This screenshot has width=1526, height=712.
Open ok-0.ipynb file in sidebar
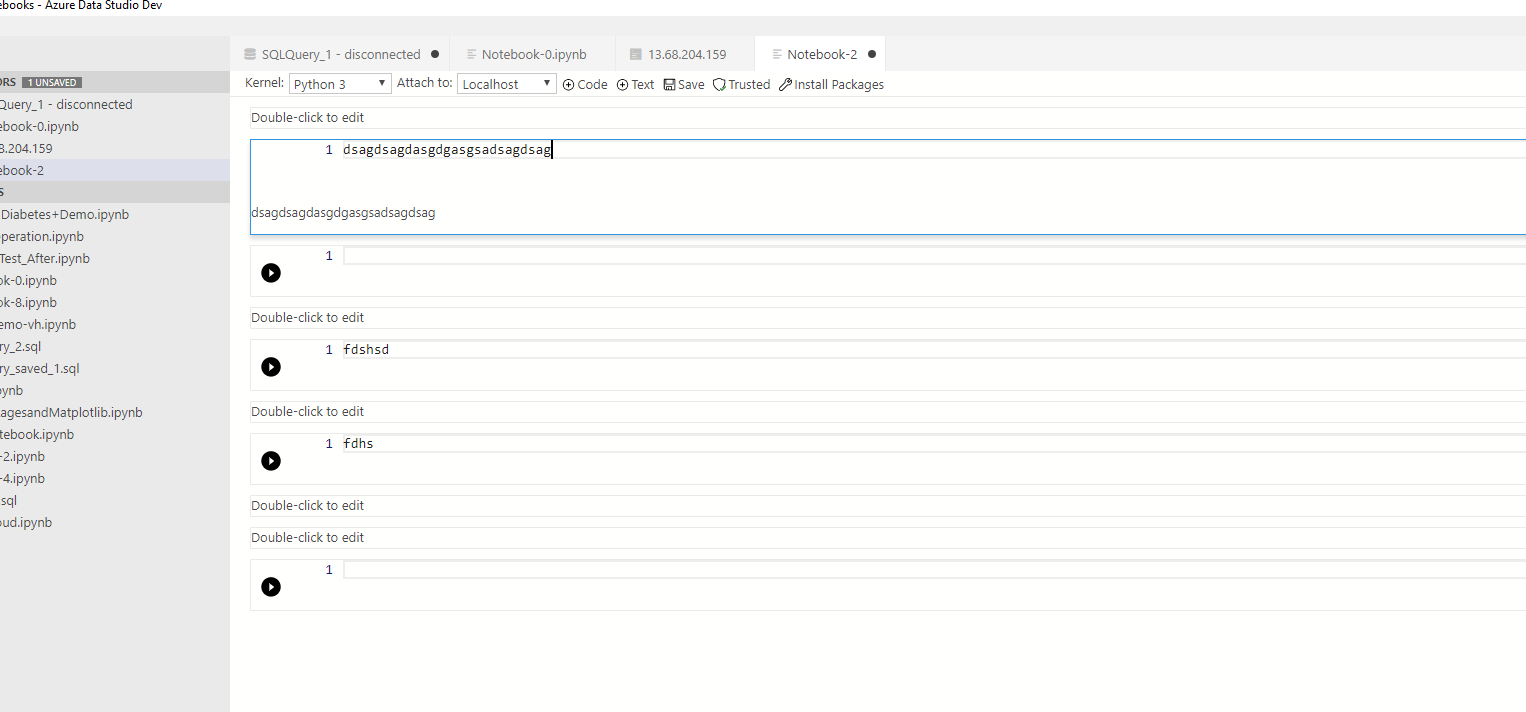point(115,280)
